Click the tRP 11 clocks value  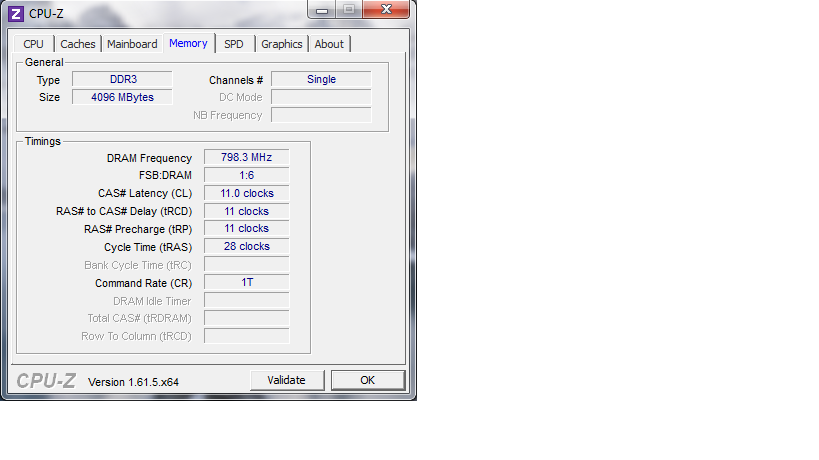coord(247,229)
